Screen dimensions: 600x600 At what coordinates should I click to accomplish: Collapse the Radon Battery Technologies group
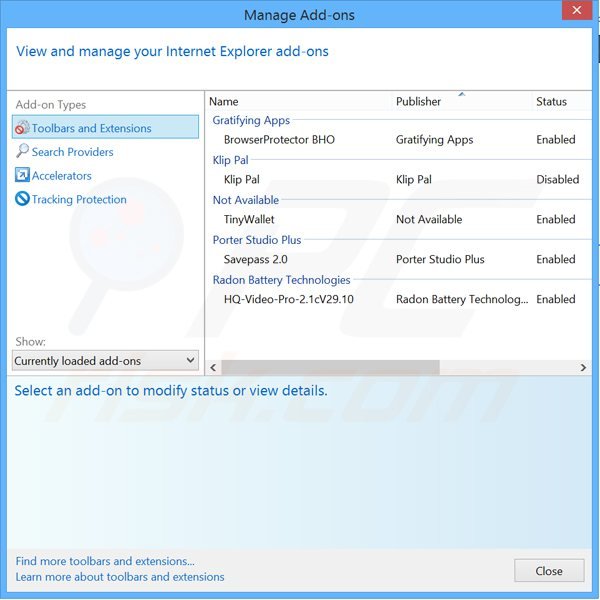pyautogui.click(x=281, y=280)
